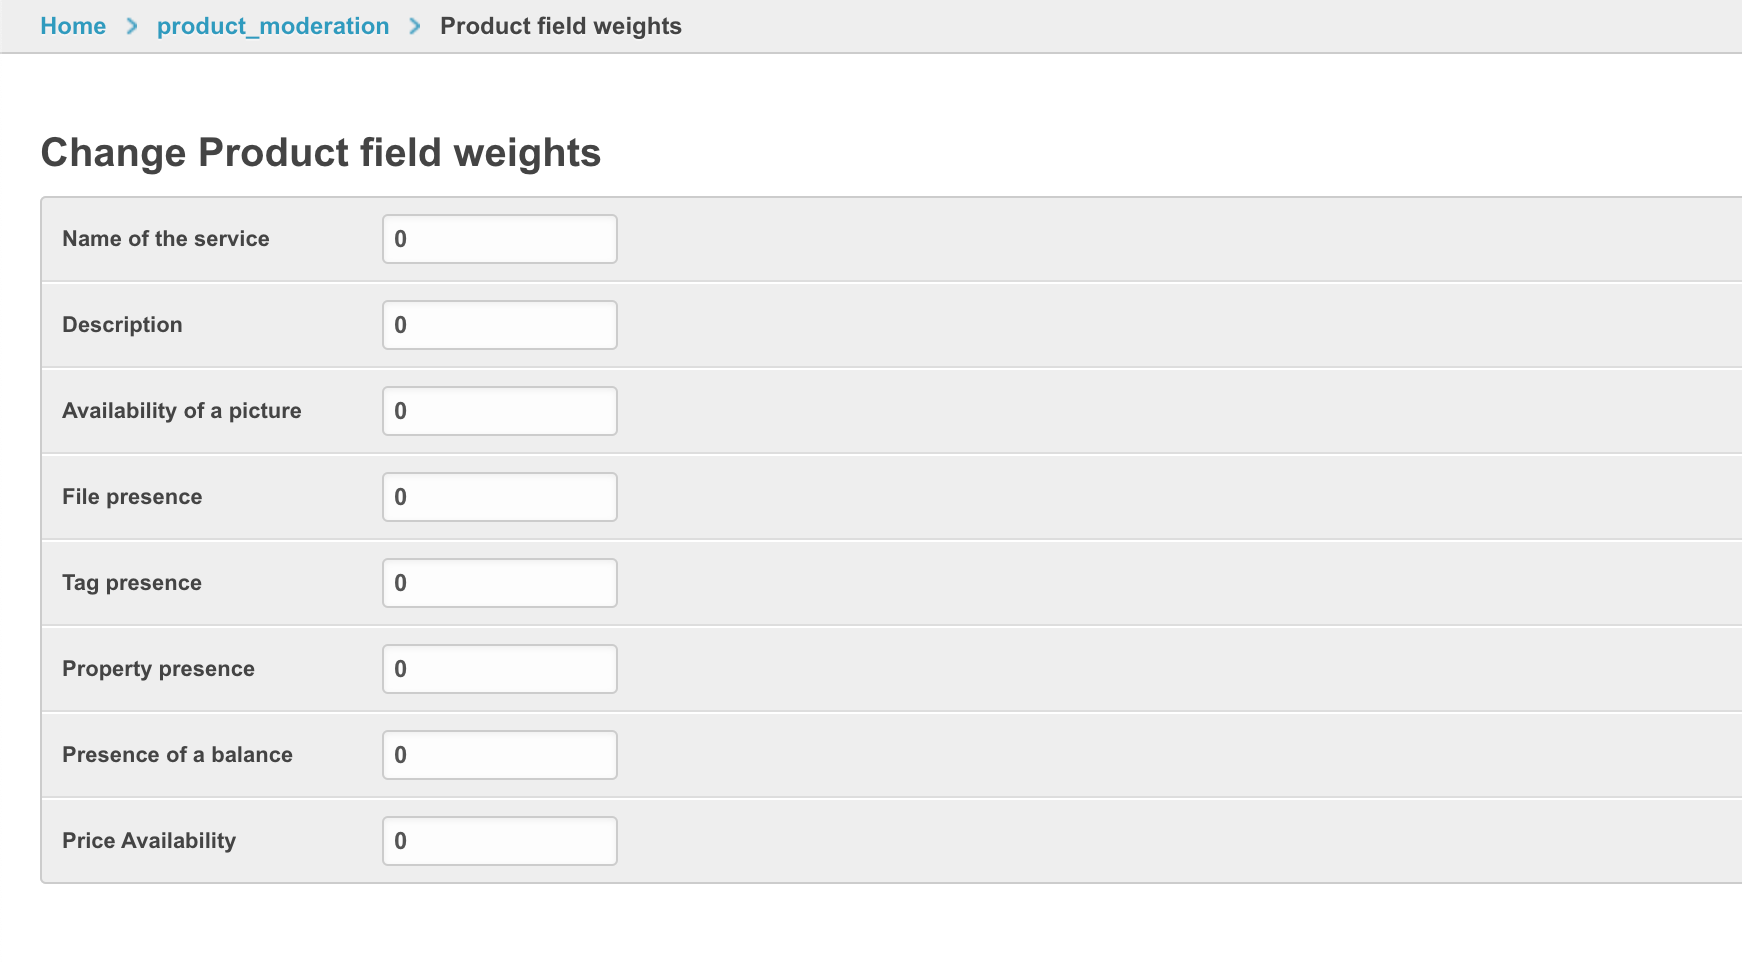Click the Availability of a picture label

(182, 411)
